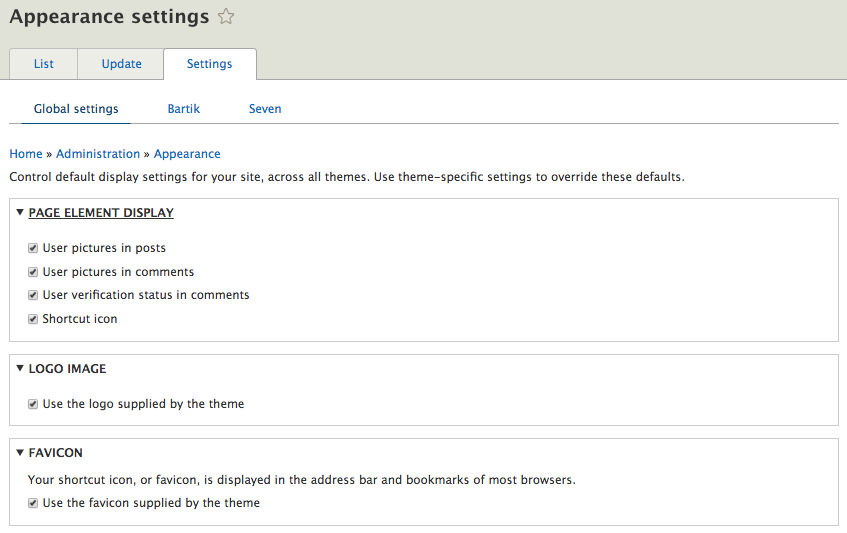Go to Home breadcrumb link

(x=26, y=154)
